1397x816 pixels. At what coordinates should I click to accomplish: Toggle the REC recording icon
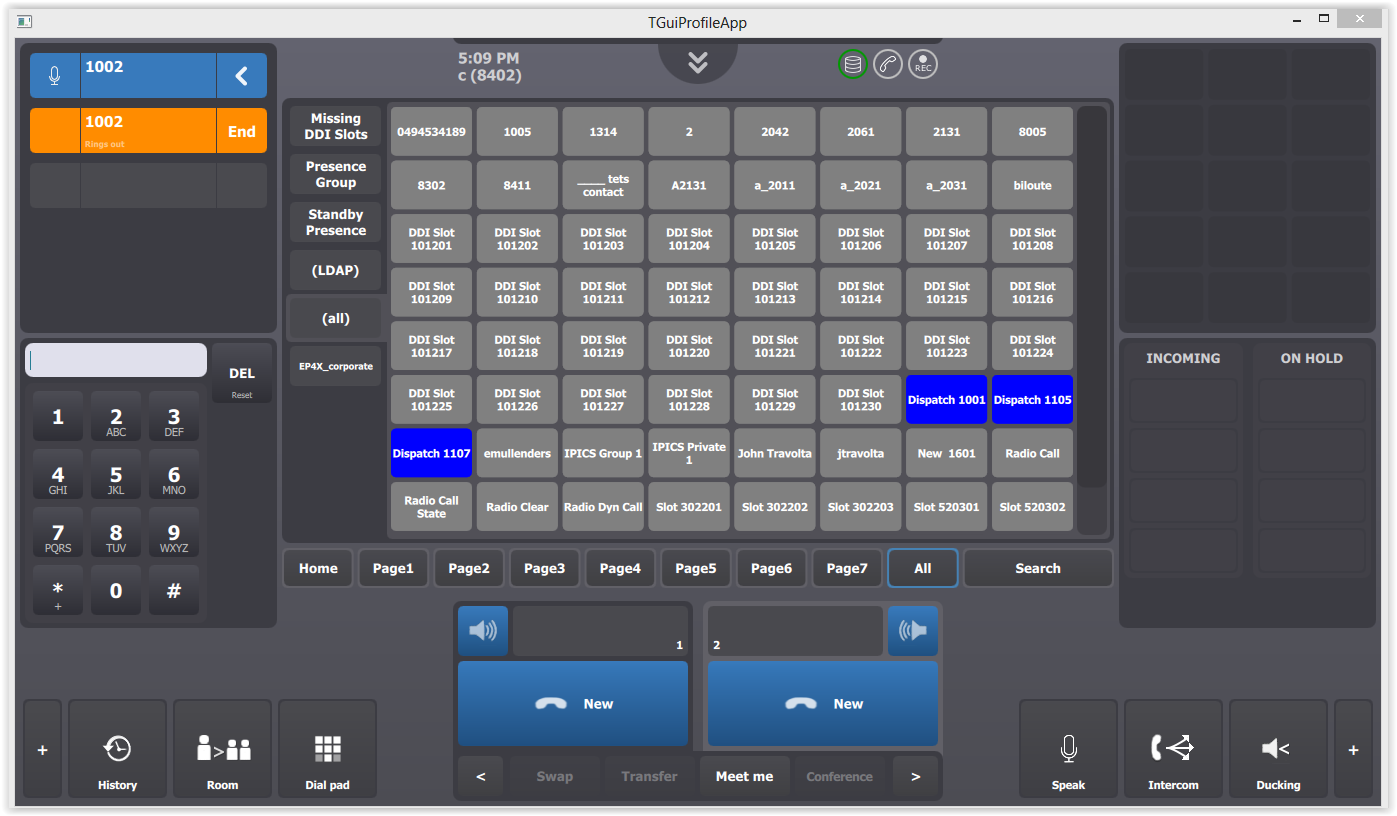[923, 65]
